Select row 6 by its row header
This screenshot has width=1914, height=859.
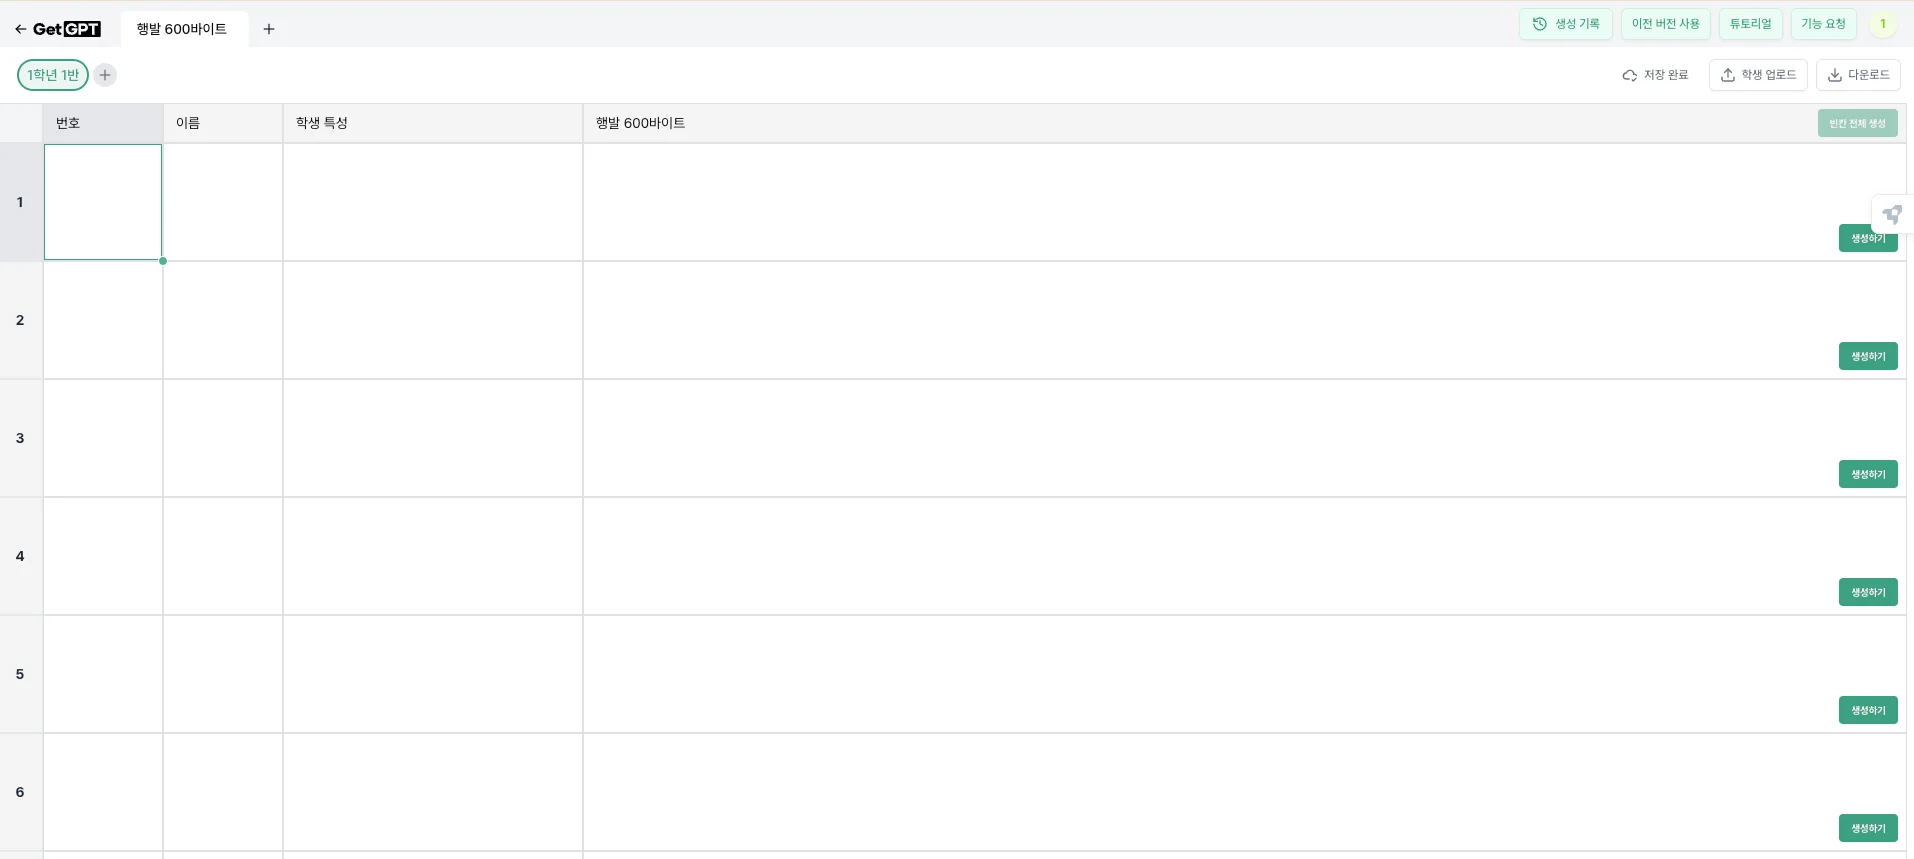coord(20,792)
